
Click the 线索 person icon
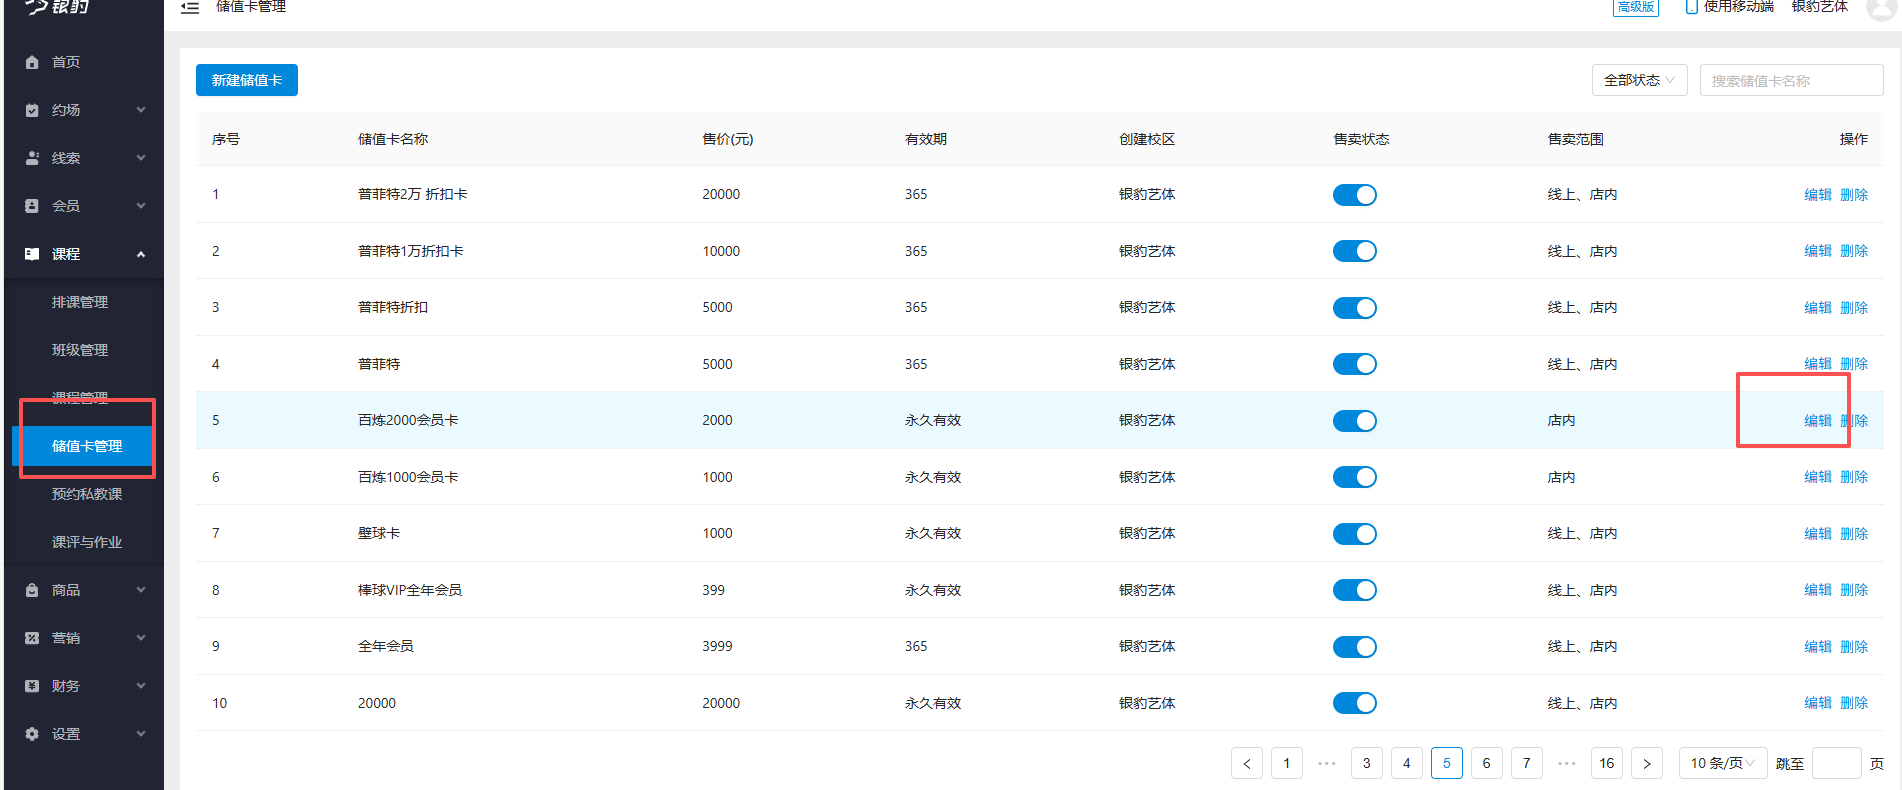[32, 158]
